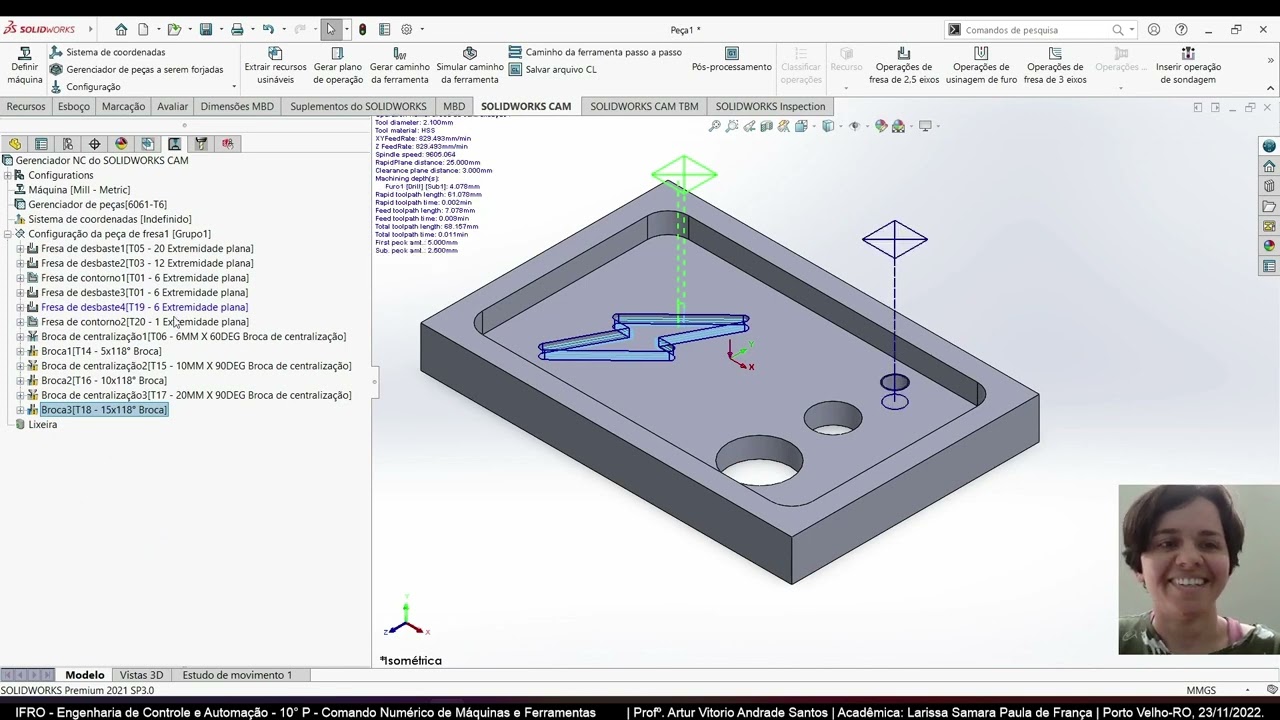Expand Broca3 T18 operation node
This screenshot has height=720, width=1280.
pos(20,410)
